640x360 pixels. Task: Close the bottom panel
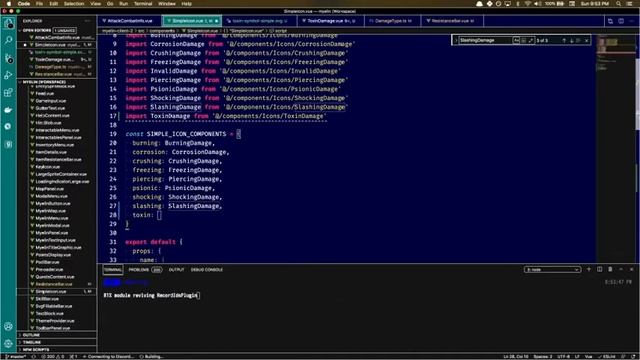[x=631, y=269]
